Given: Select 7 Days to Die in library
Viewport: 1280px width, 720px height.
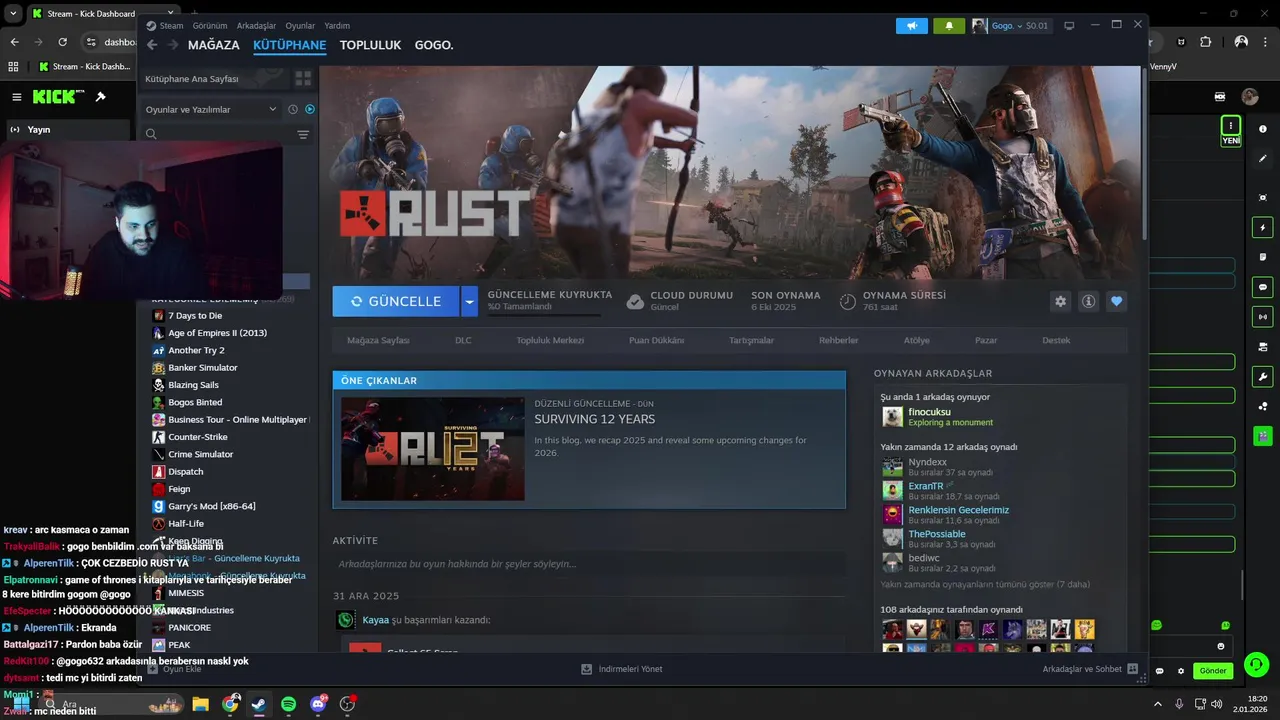Looking at the screenshot, I should click(x=195, y=315).
